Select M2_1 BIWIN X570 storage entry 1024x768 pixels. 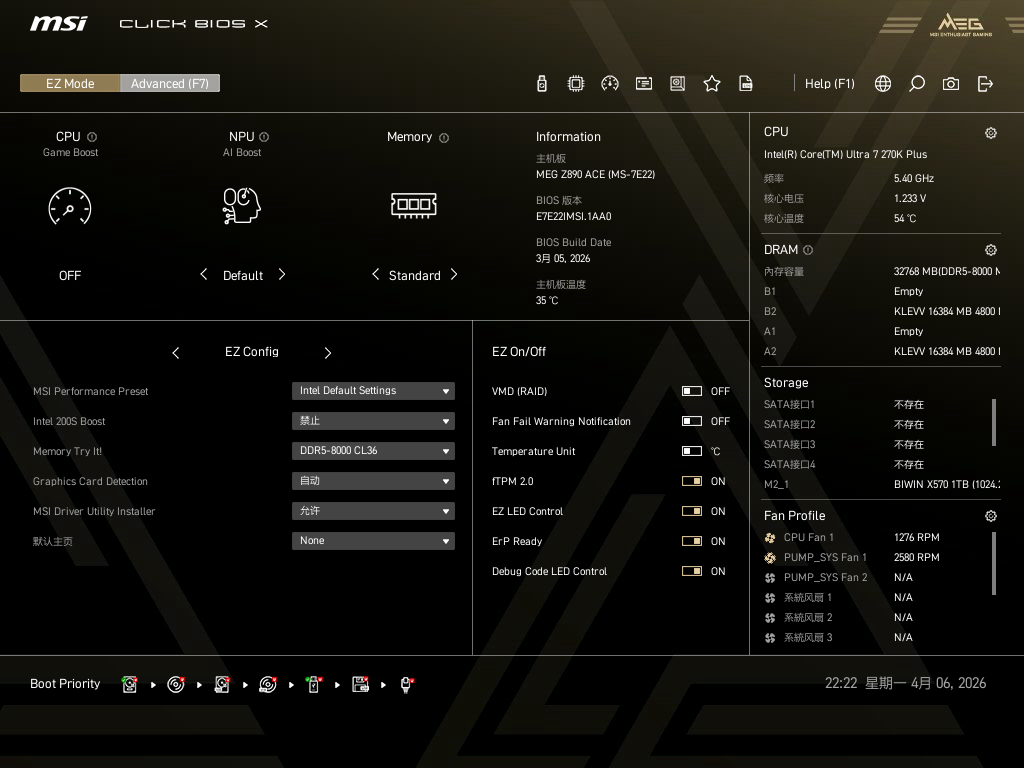(882, 485)
